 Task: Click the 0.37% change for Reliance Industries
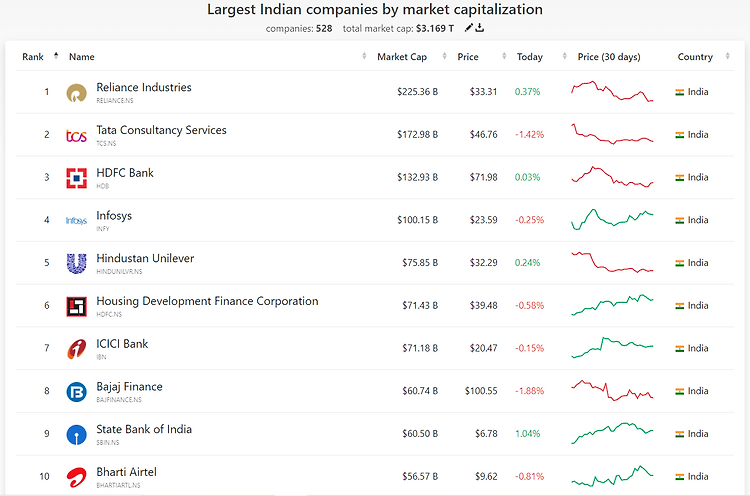click(528, 92)
